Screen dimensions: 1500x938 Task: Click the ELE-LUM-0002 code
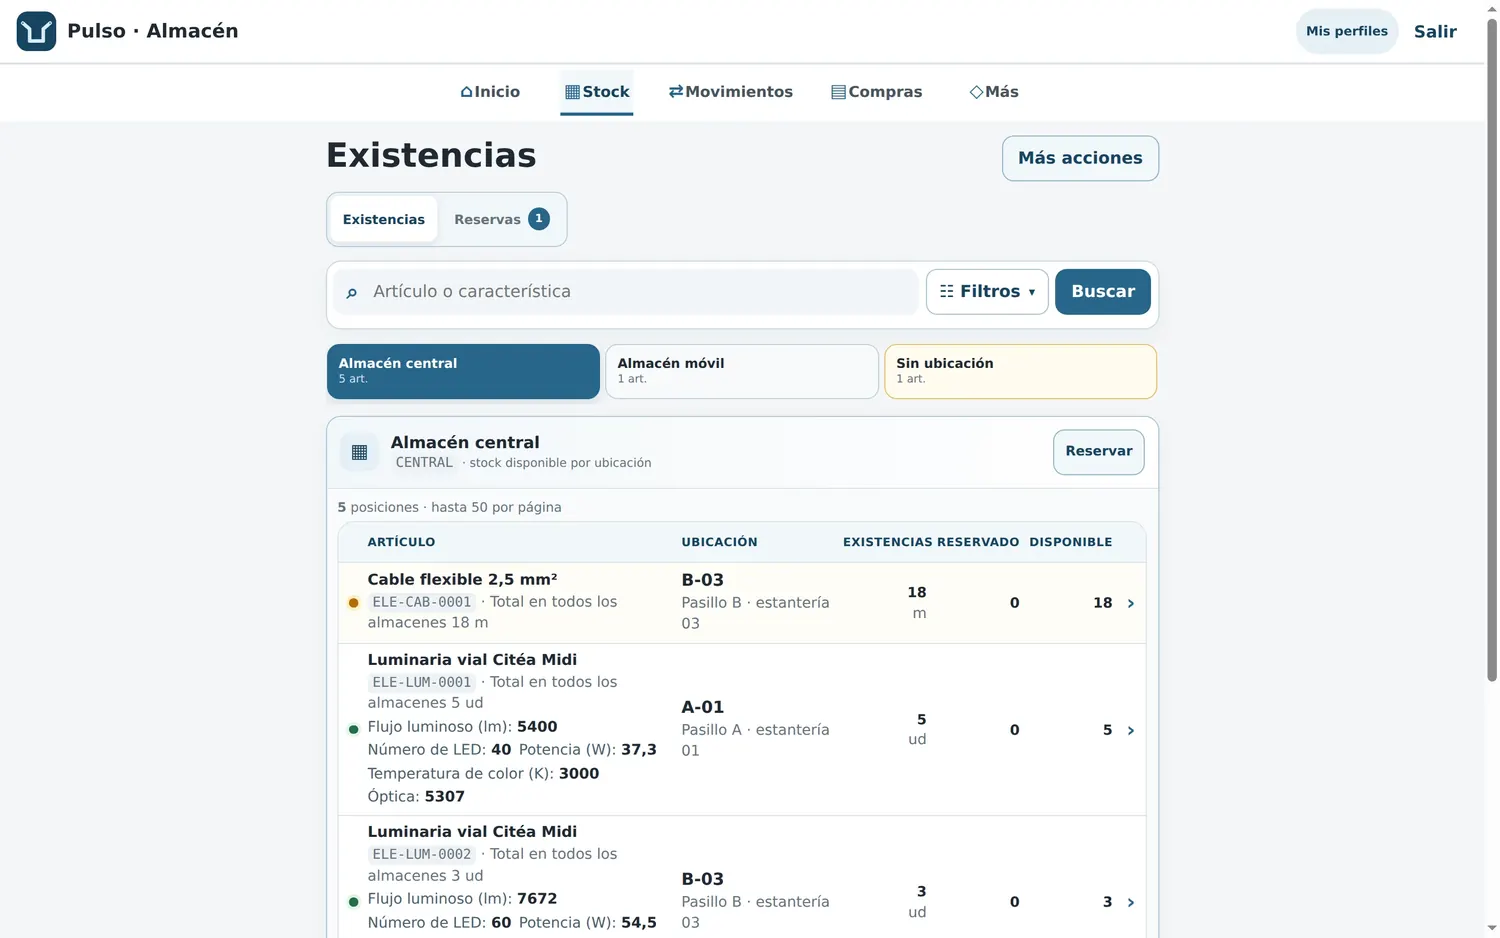(x=421, y=854)
